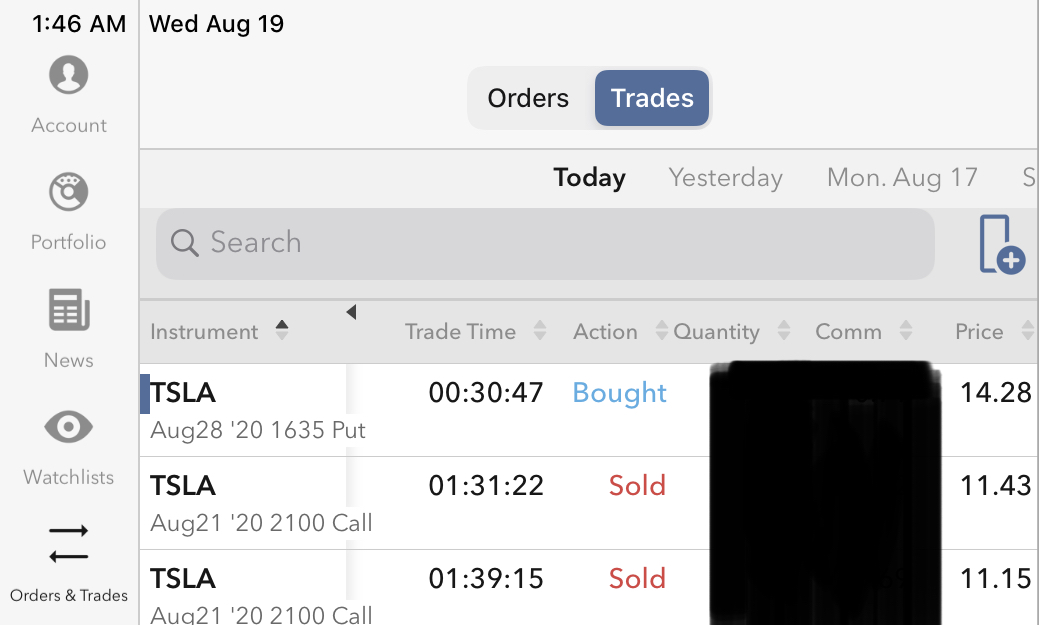1039x625 pixels.
Task: Select the Today trades tab
Action: (589, 178)
